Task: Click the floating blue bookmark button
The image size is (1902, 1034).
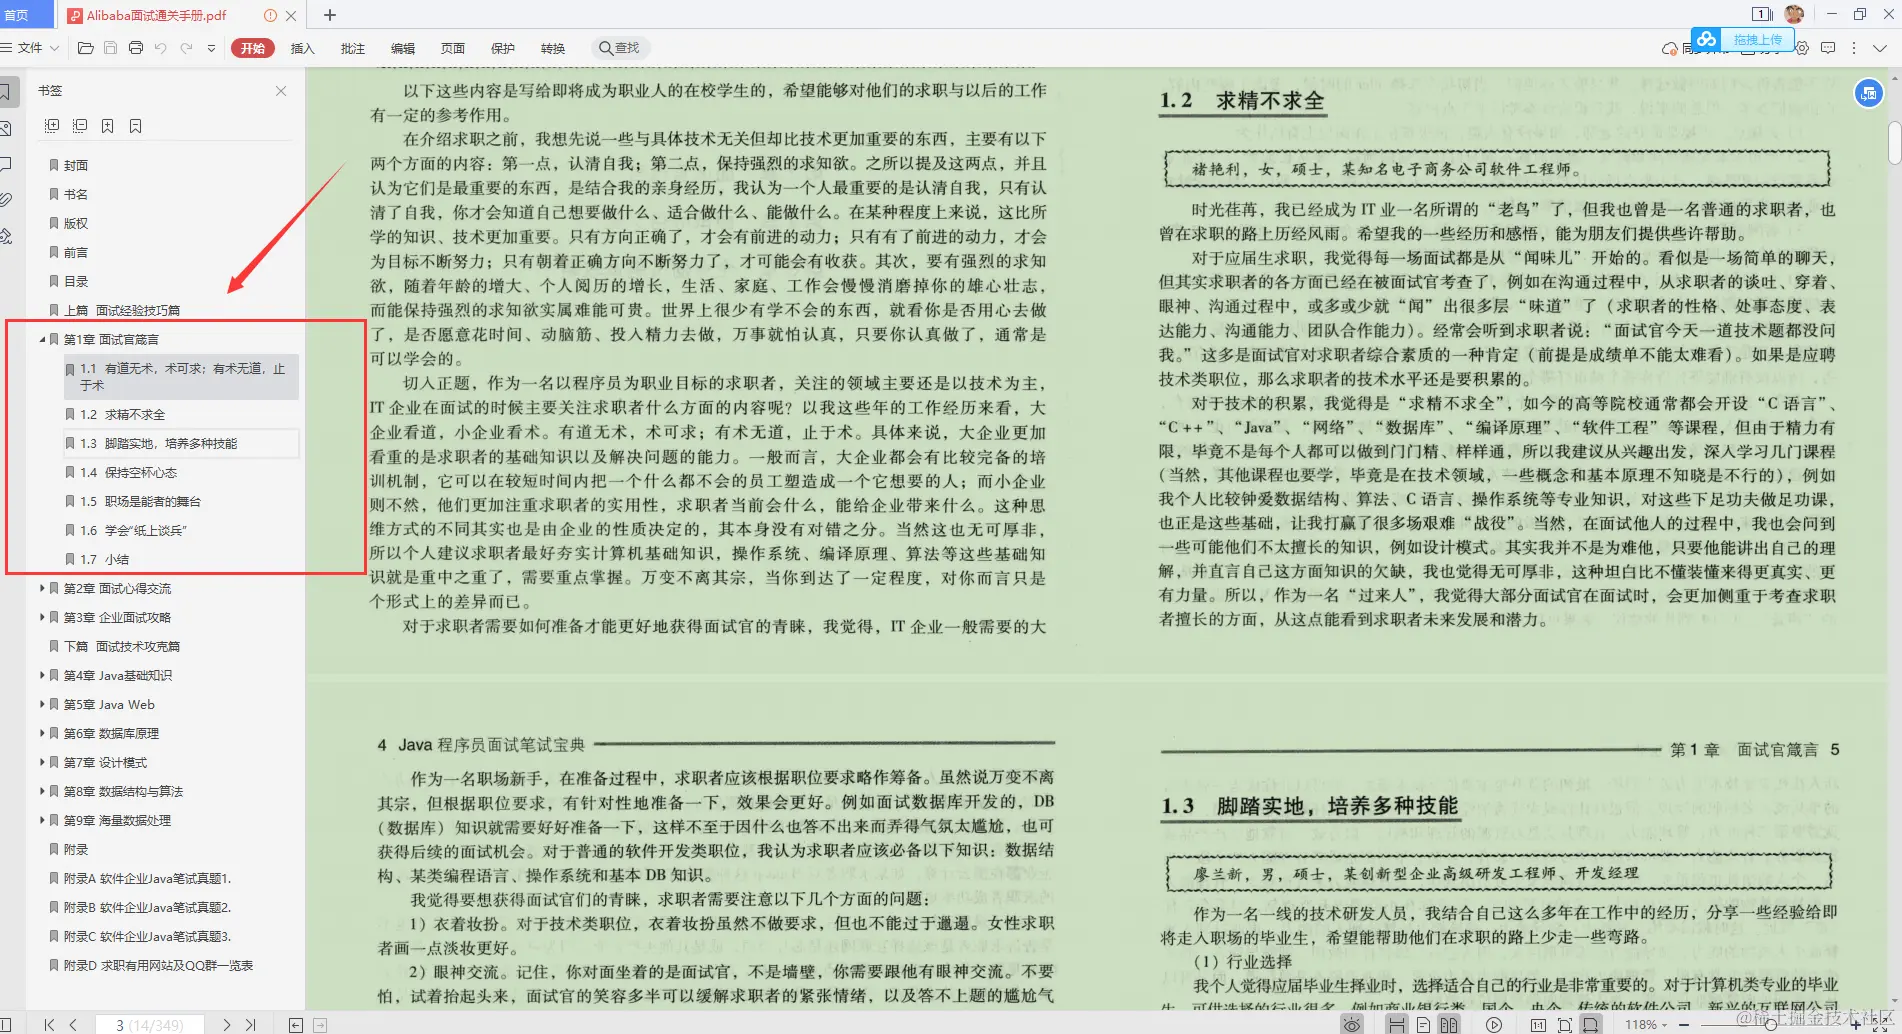Action: pos(1868,93)
